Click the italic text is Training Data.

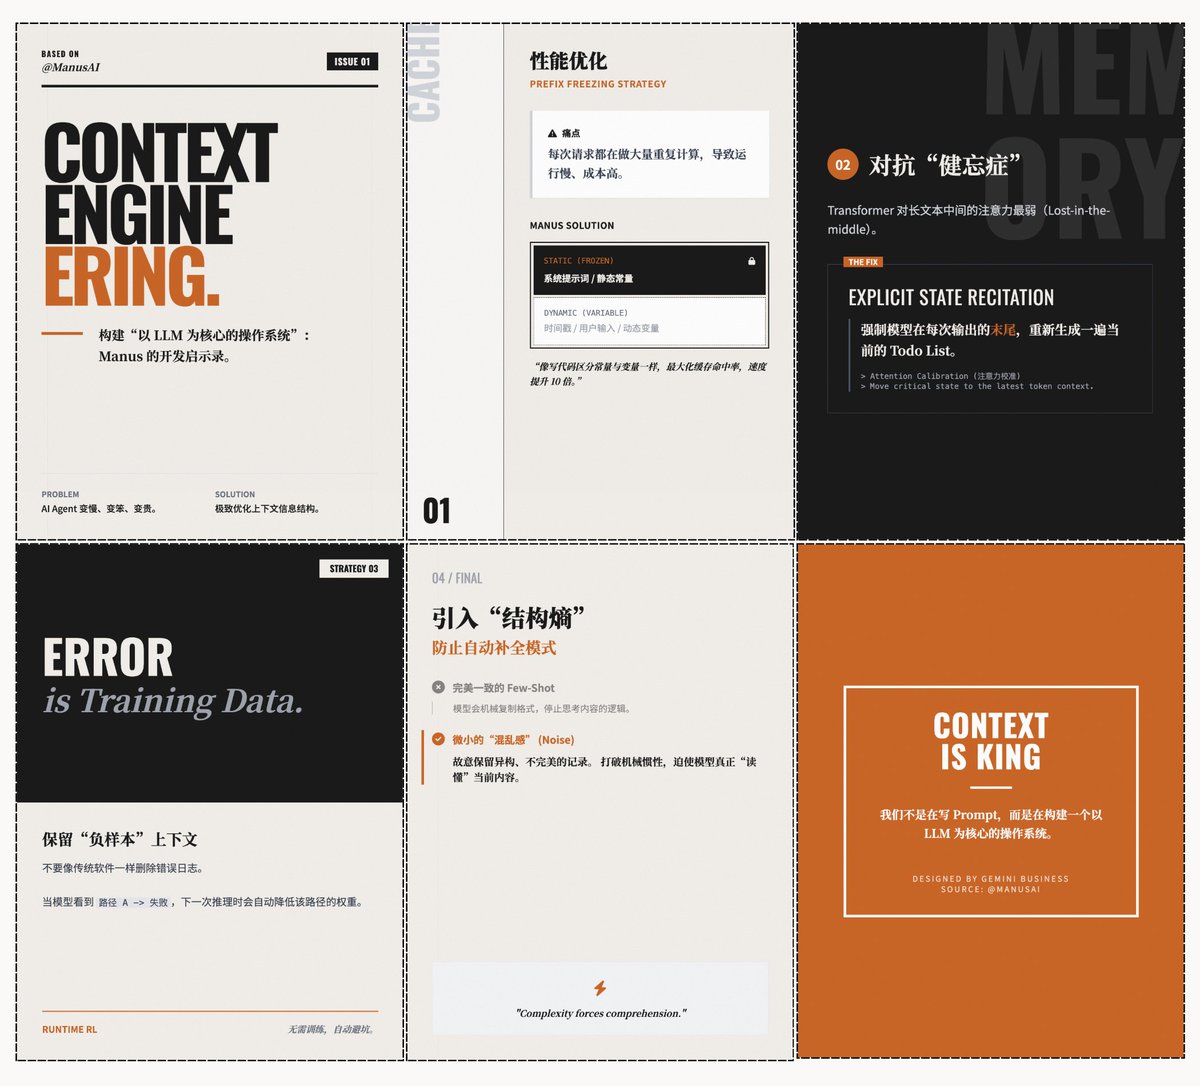click(x=173, y=701)
